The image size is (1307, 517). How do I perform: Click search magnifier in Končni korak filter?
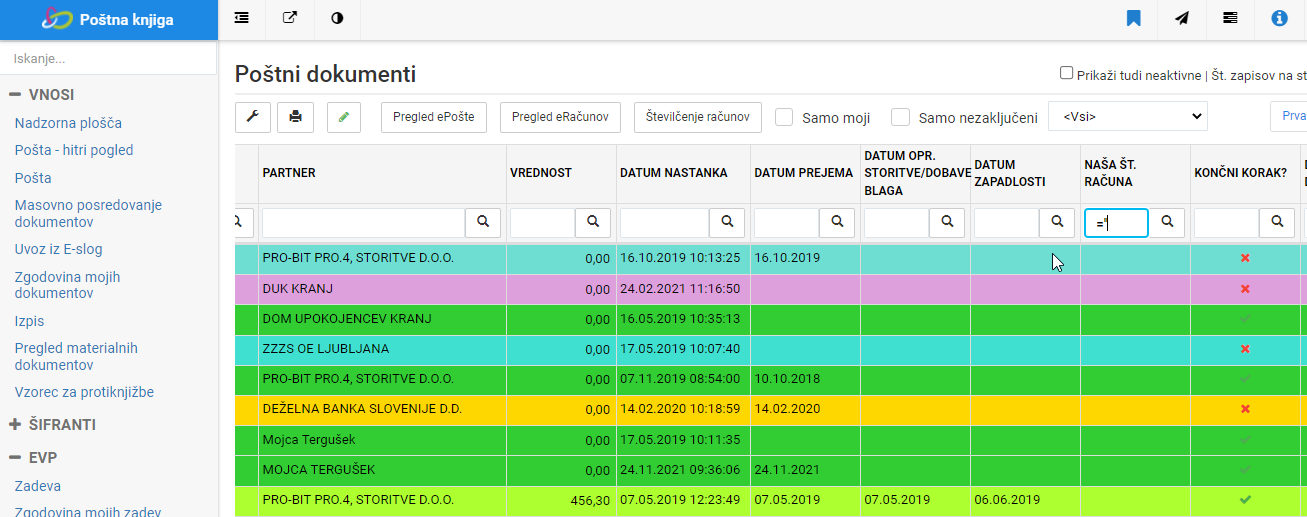click(x=1277, y=222)
